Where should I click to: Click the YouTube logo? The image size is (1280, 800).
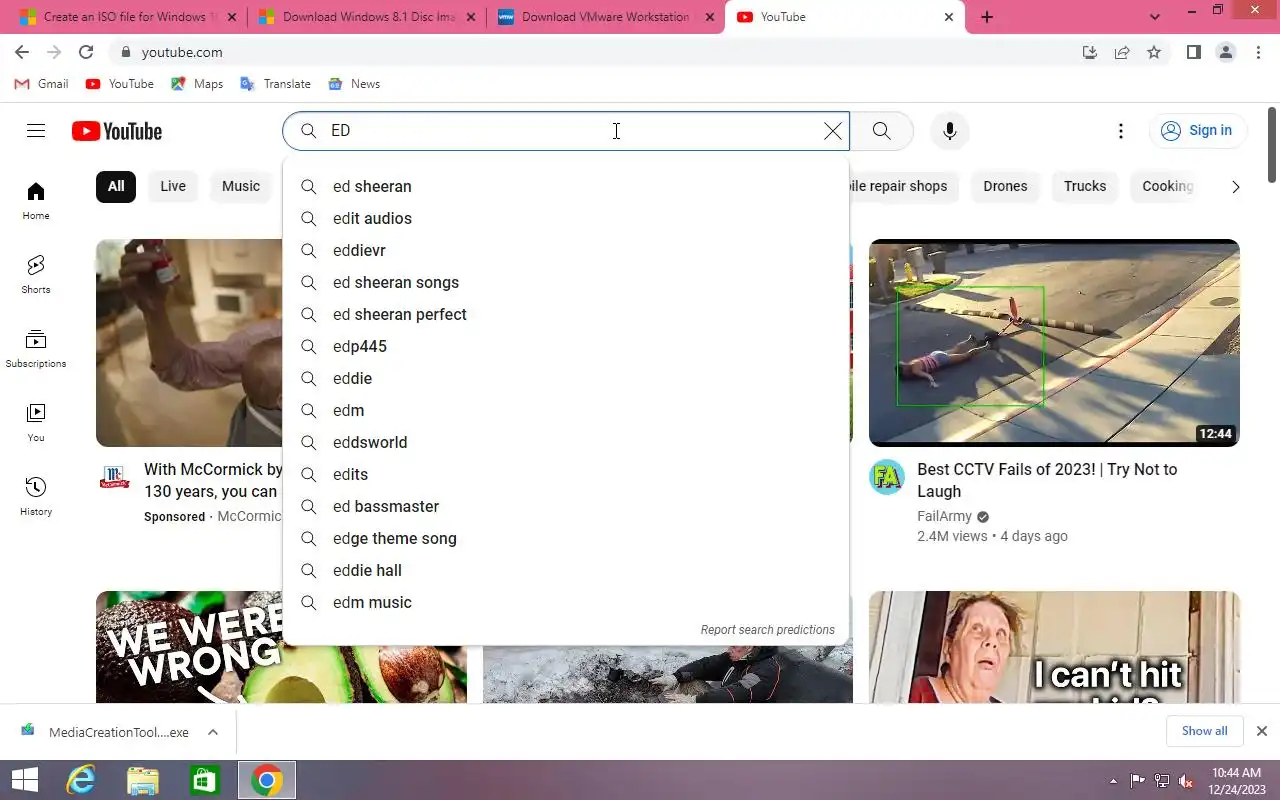(117, 131)
